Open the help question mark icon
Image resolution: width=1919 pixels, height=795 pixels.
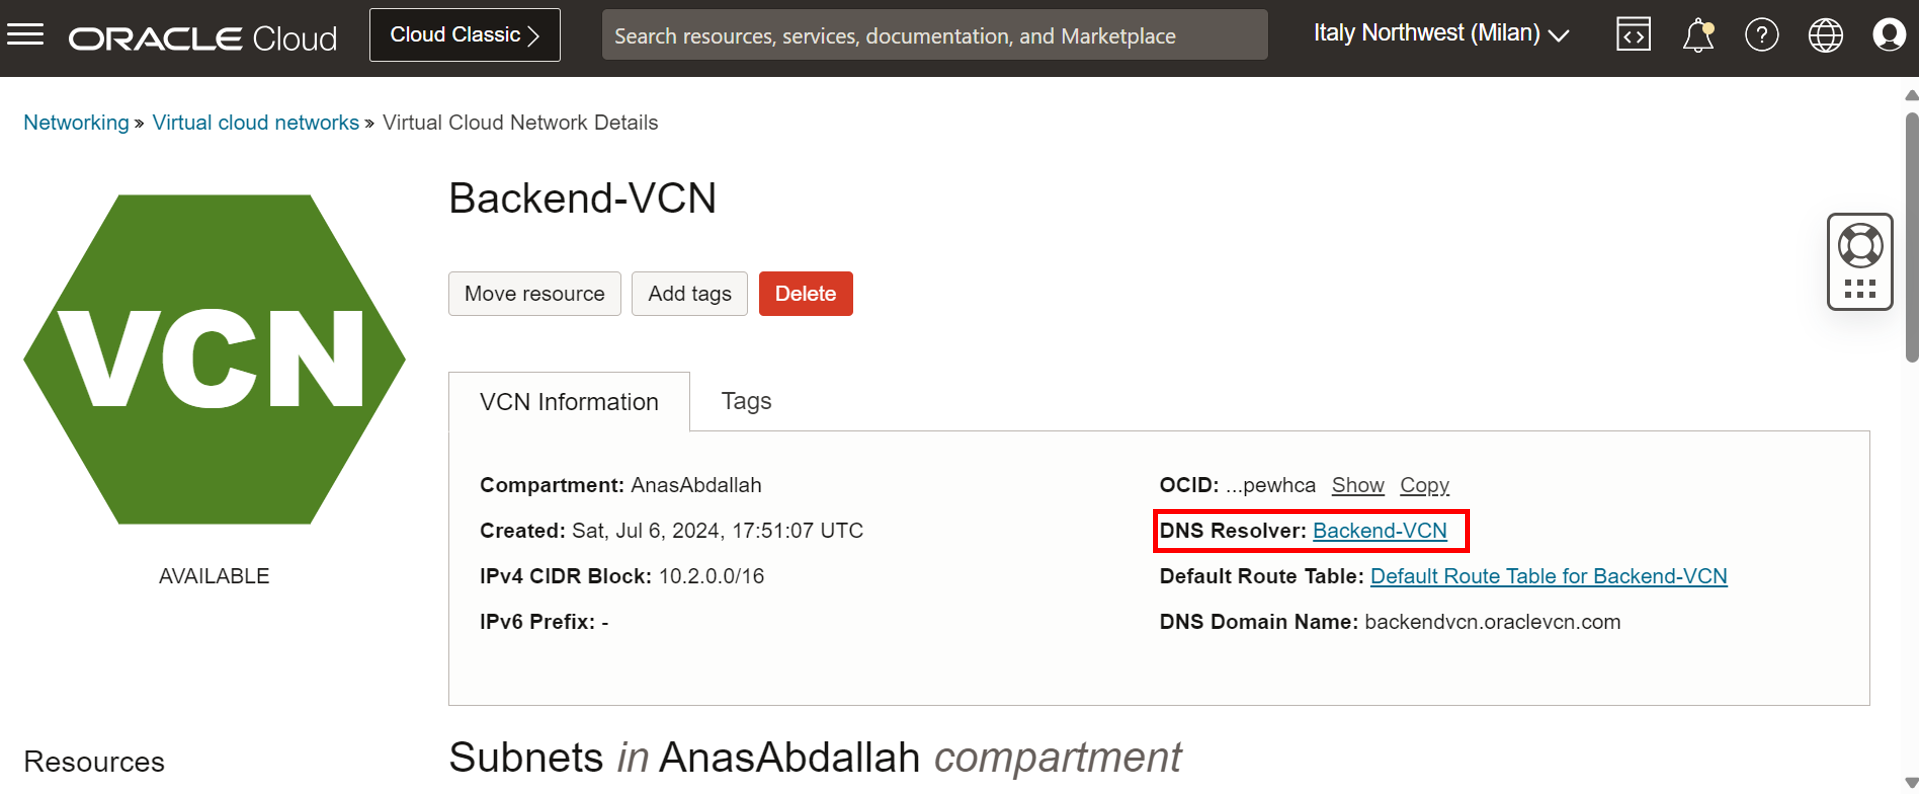coord(1761,35)
